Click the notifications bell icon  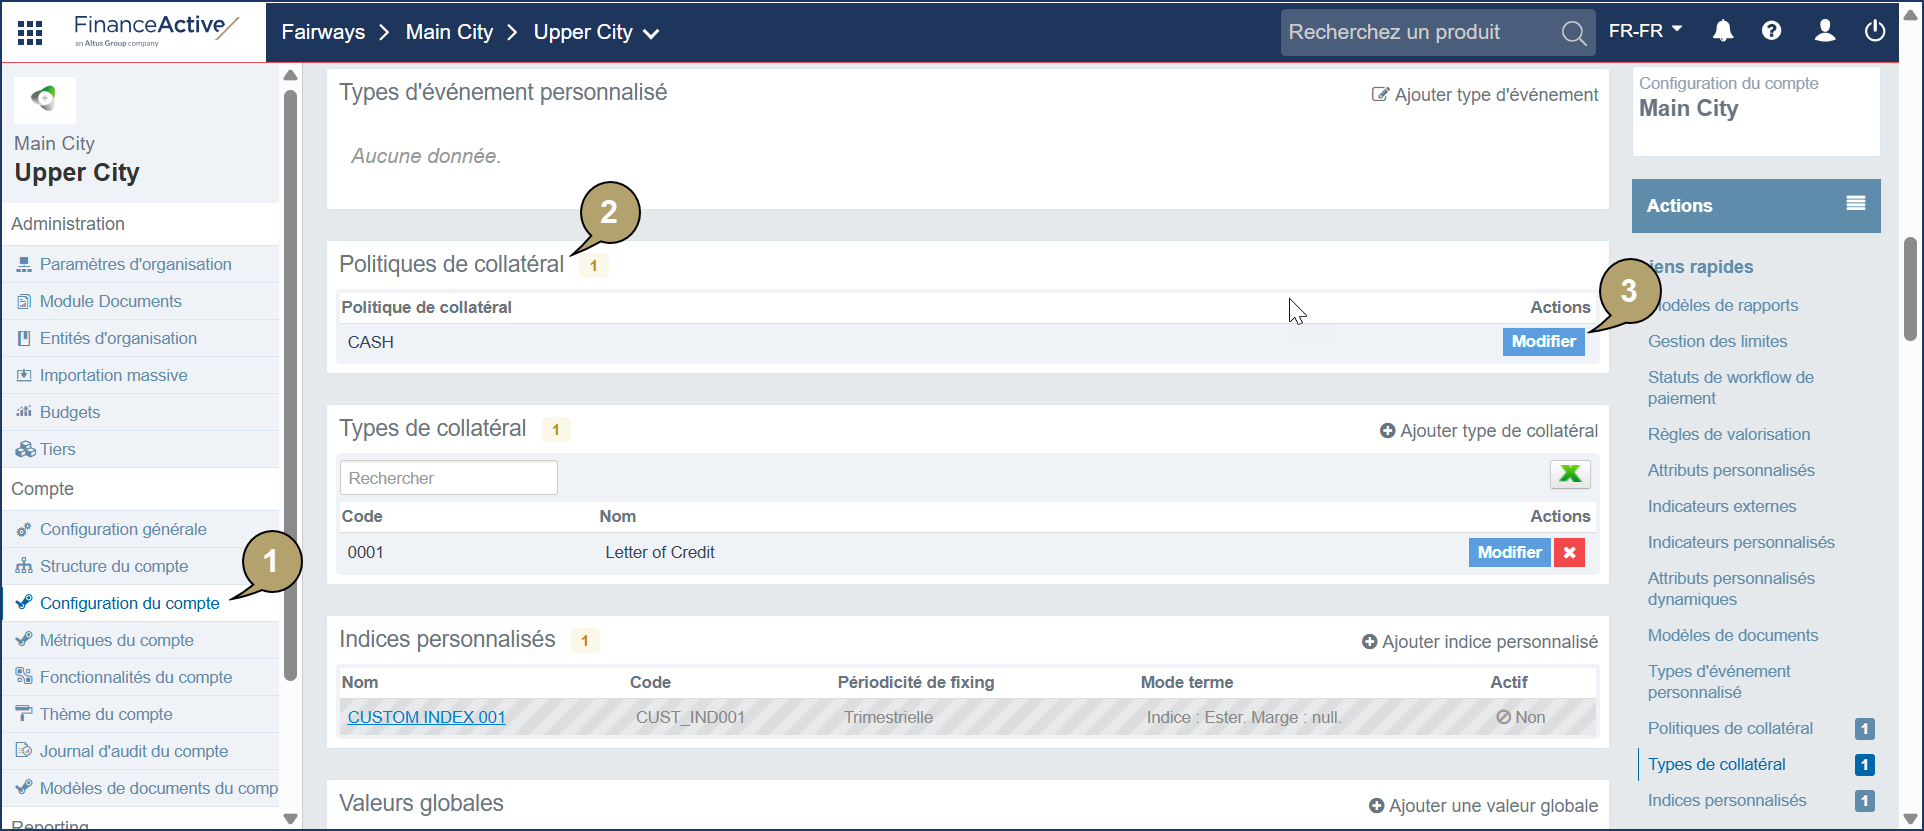click(x=1722, y=32)
